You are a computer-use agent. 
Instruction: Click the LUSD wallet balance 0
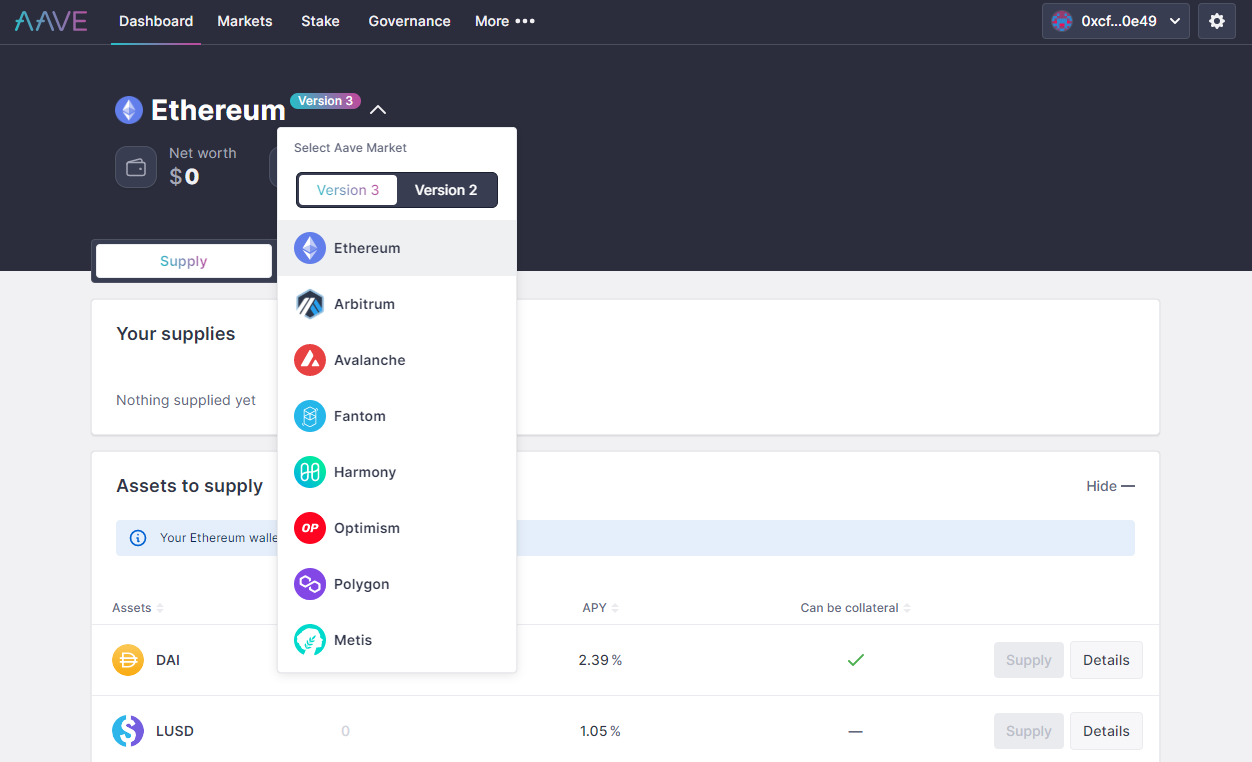pyautogui.click(x=345, y=731)
